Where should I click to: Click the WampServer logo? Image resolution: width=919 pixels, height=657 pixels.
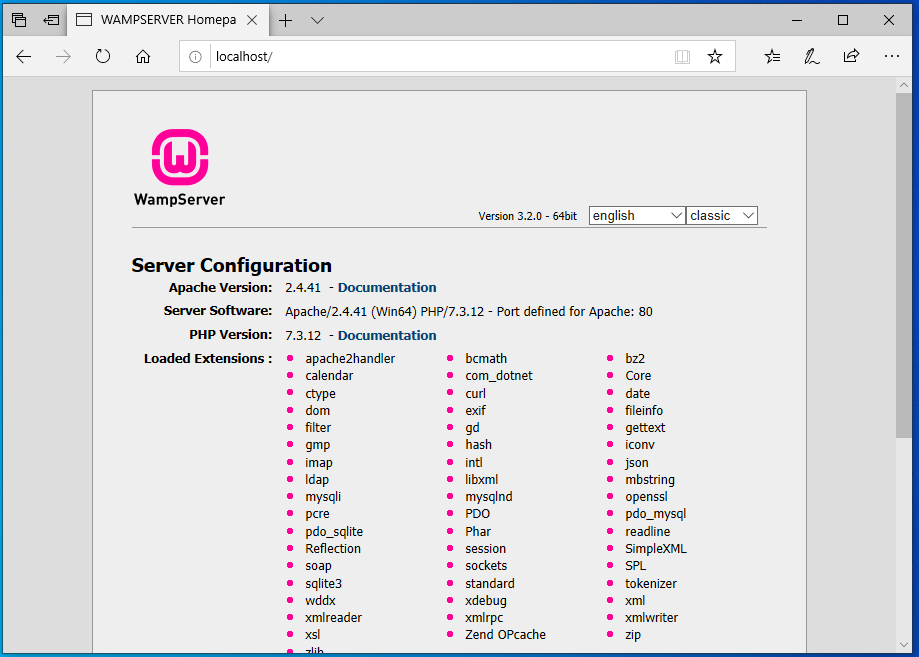click(180, 168)
